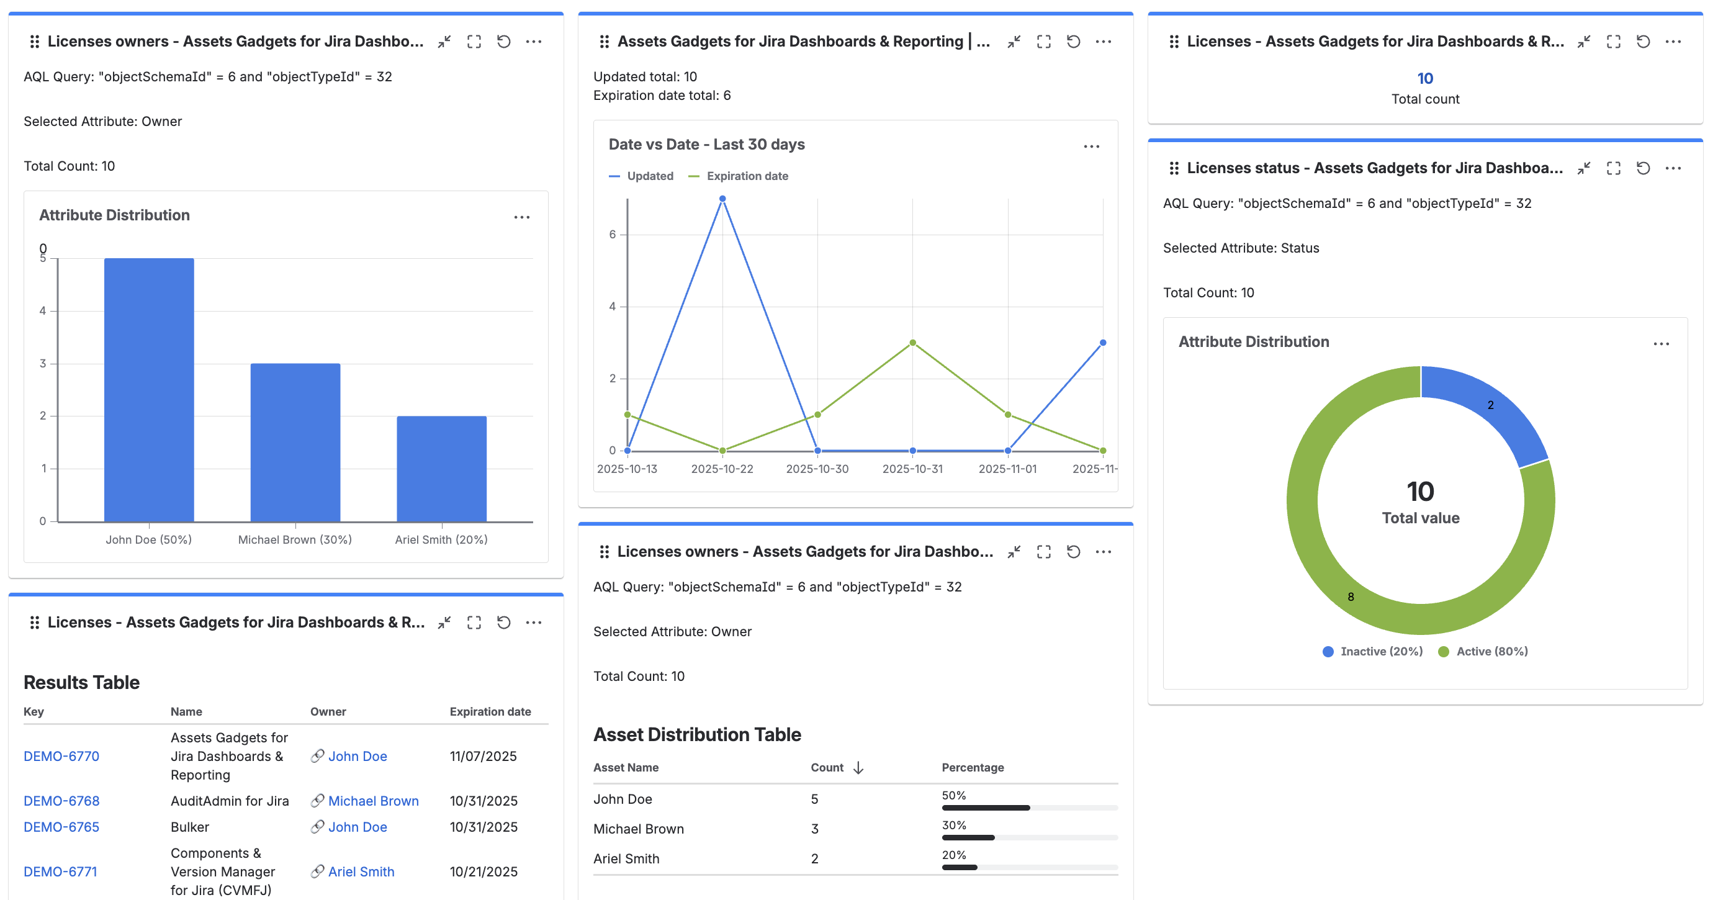Collapse the Licenses owners gadget
This screenshot has height=900, width=1718.
(444, 41)
